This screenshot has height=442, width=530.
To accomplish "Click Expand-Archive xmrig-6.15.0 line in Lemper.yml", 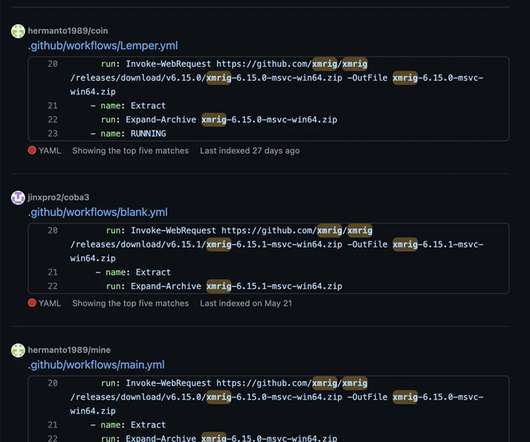I will (x=219, y=120).
